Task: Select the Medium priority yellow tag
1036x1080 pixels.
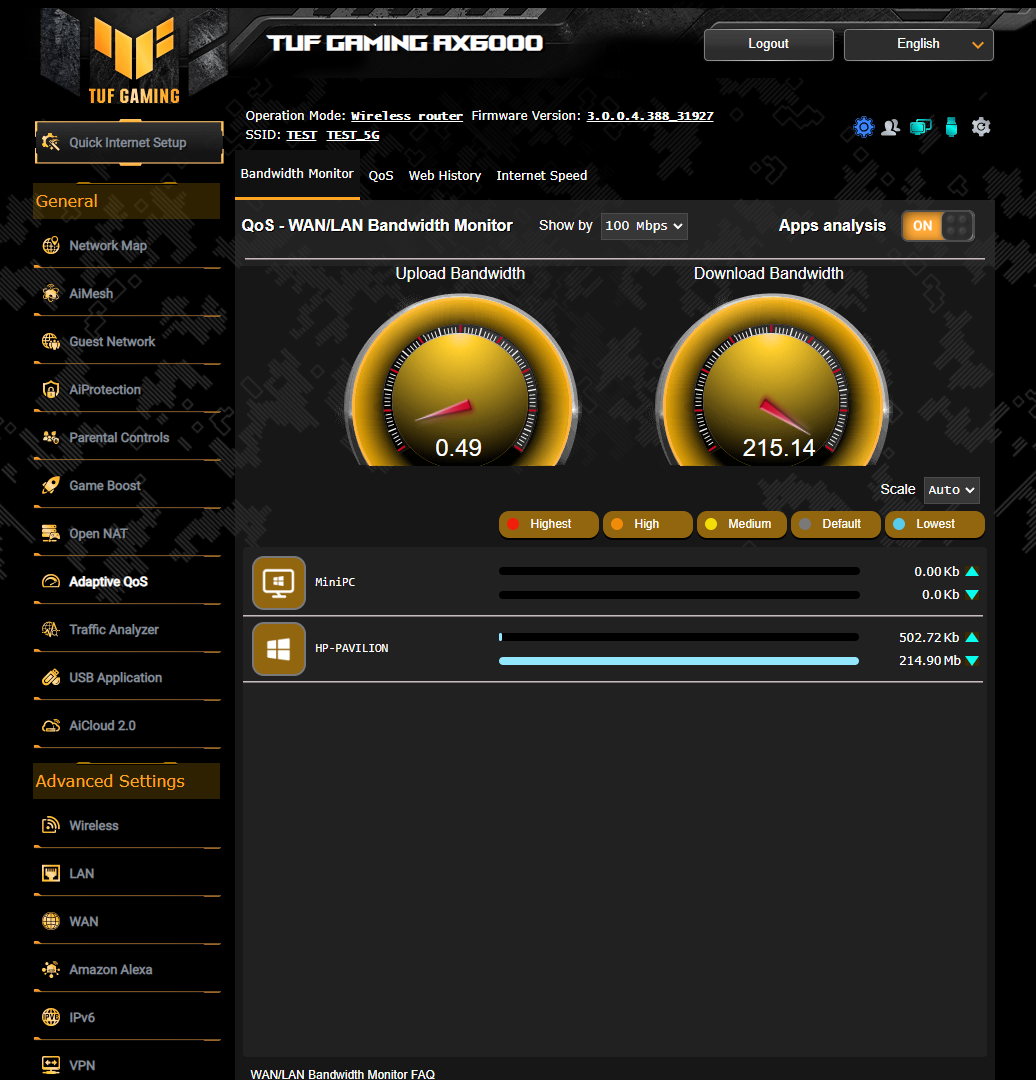Action: pyautogui.click(x=741, y=524)
